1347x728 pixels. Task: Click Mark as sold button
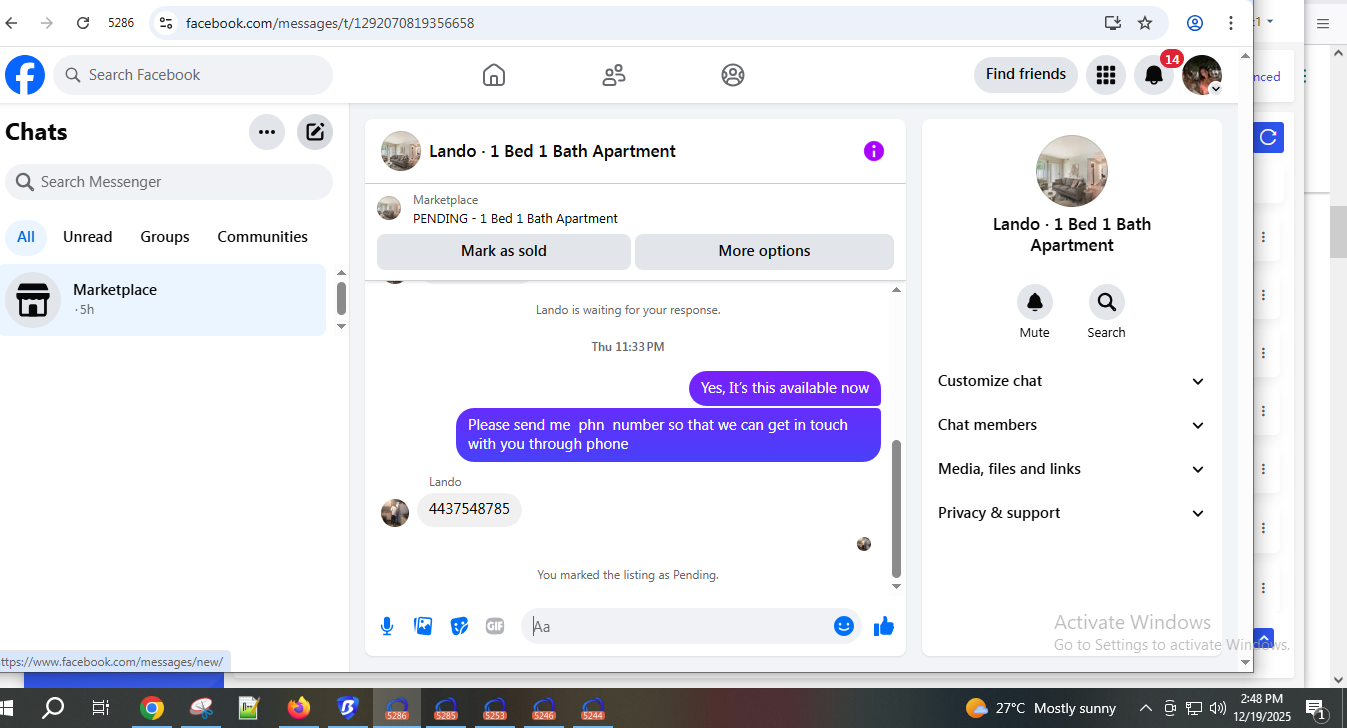click(x=504, y=251)
